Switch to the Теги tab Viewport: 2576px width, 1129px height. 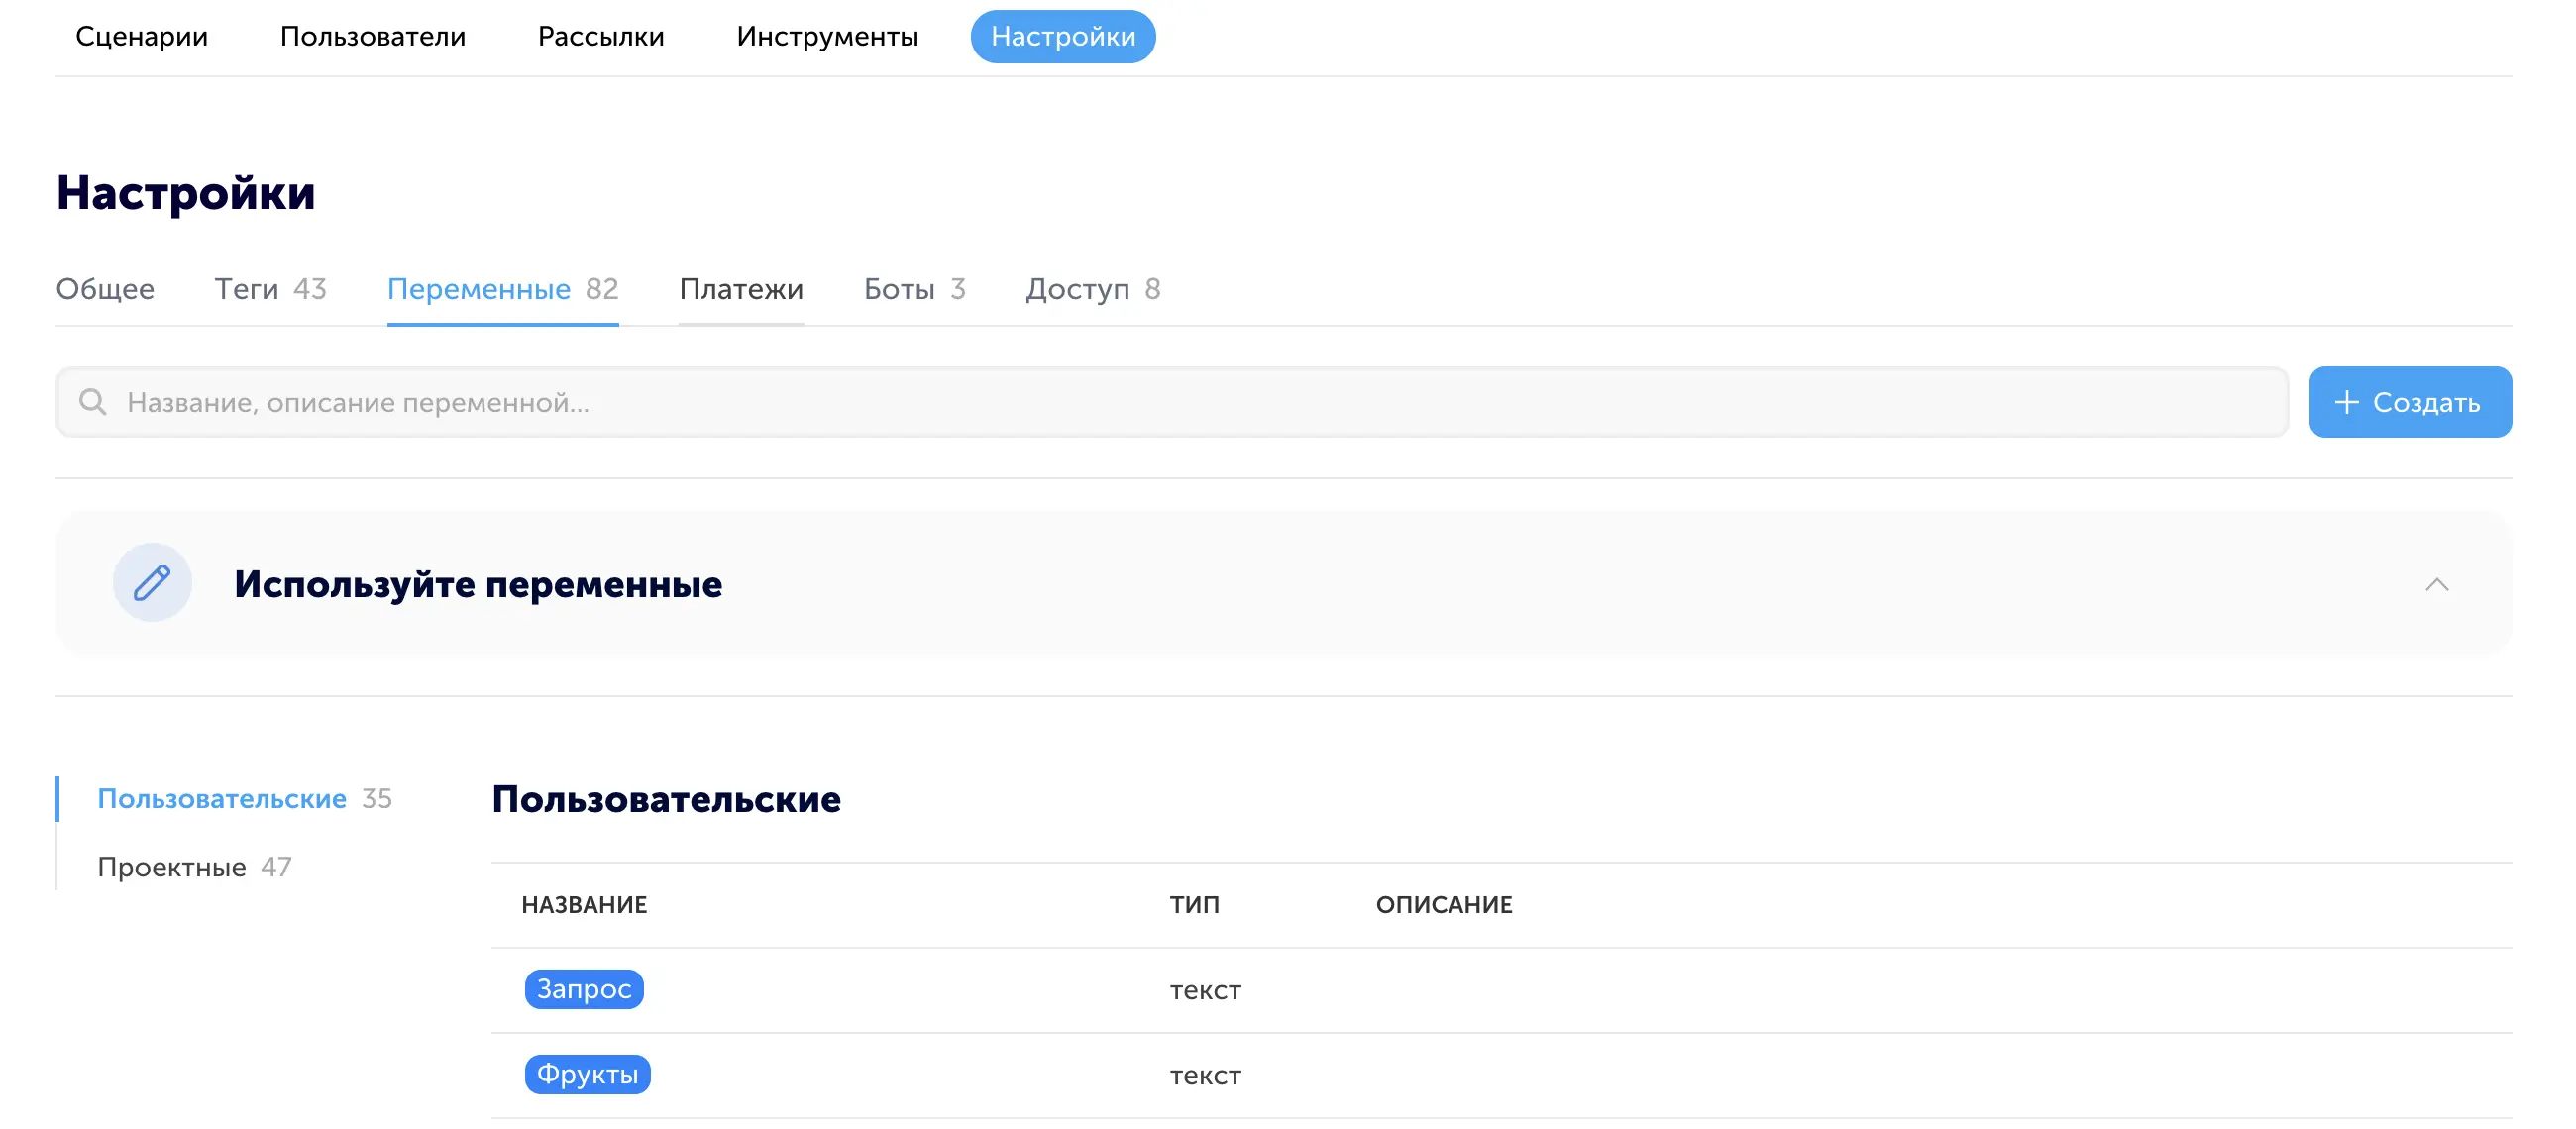(x=270, y=289)
